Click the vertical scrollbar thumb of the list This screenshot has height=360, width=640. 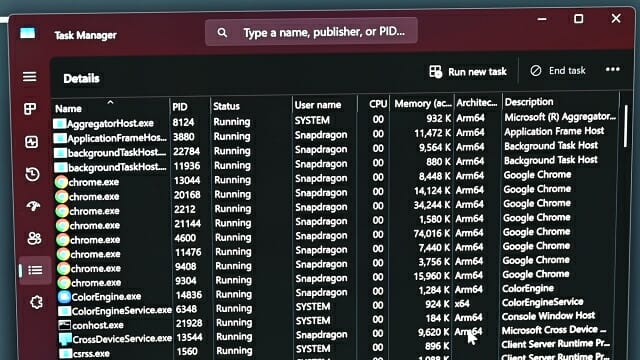[626, 127]
